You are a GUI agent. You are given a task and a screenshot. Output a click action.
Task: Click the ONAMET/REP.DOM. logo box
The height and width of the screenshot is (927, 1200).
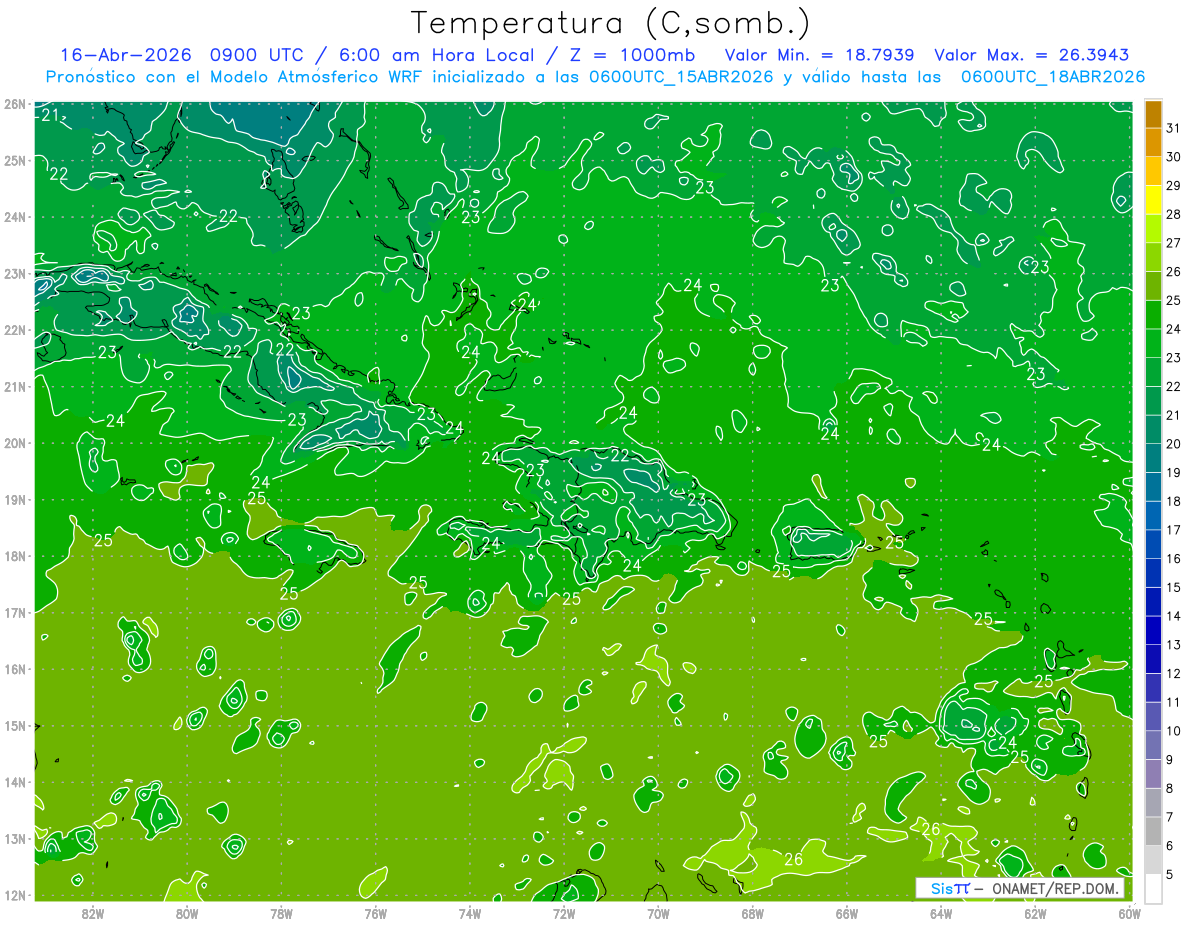(1020, 888)
